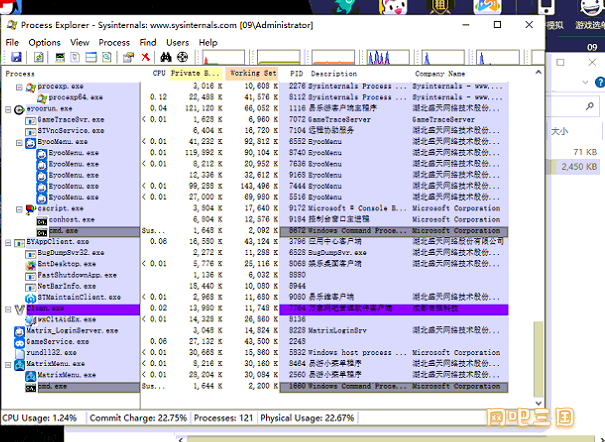This screenshot has height=442, width=605.
Task: Click the process list scroll down arrow
Action: pyautogui.click(x=538, y=403)
